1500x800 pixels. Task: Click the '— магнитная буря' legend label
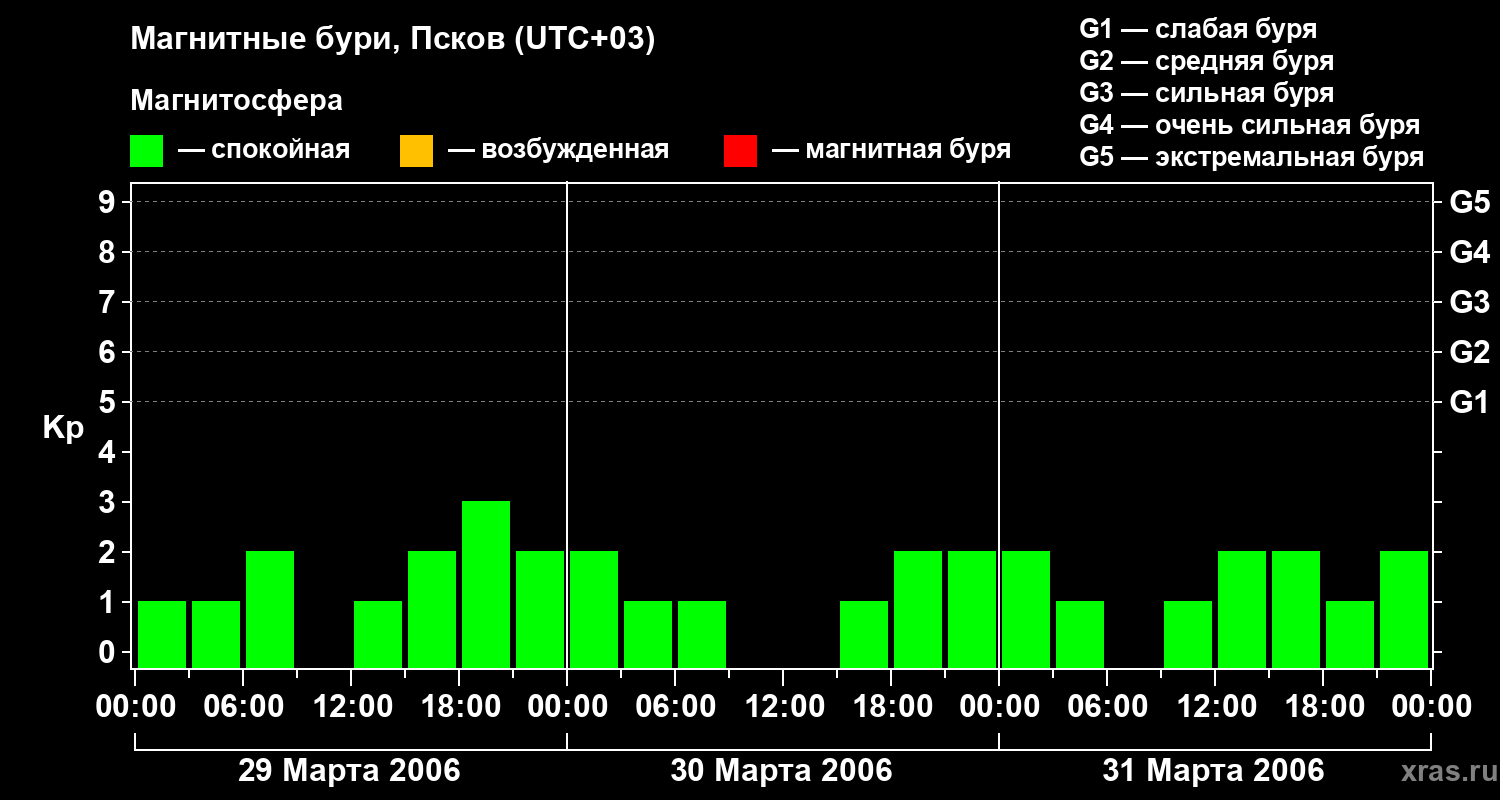click(891, 150)
